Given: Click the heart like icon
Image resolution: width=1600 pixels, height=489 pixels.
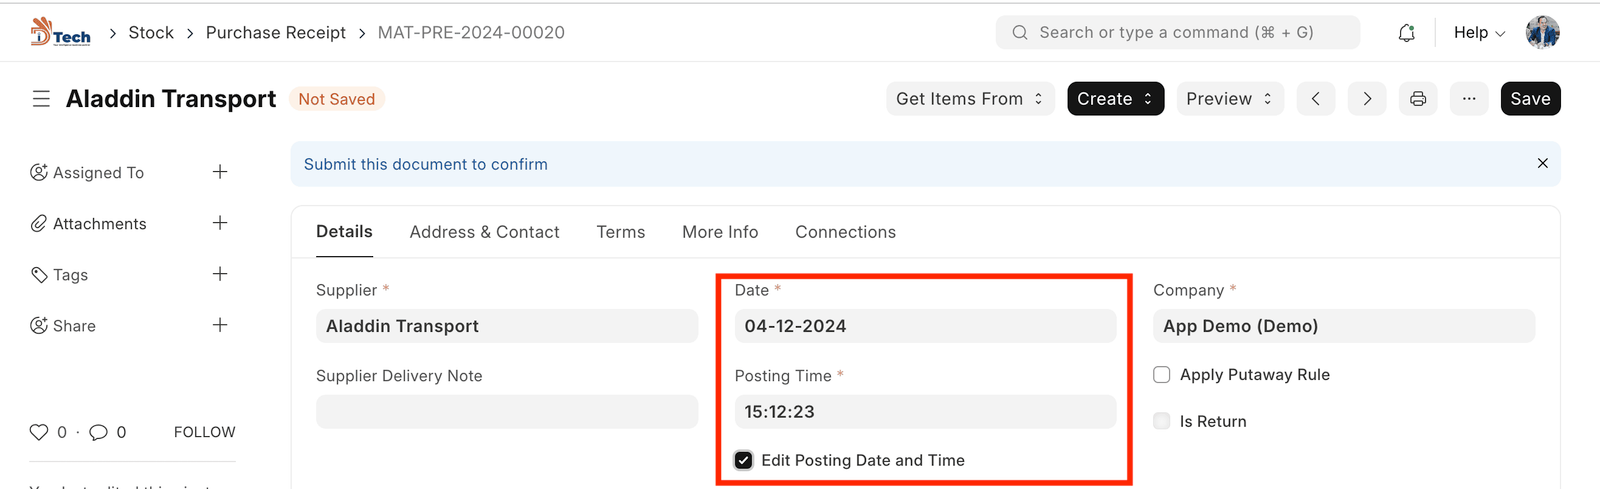Looking at the screenshot, I should point(39,432).
